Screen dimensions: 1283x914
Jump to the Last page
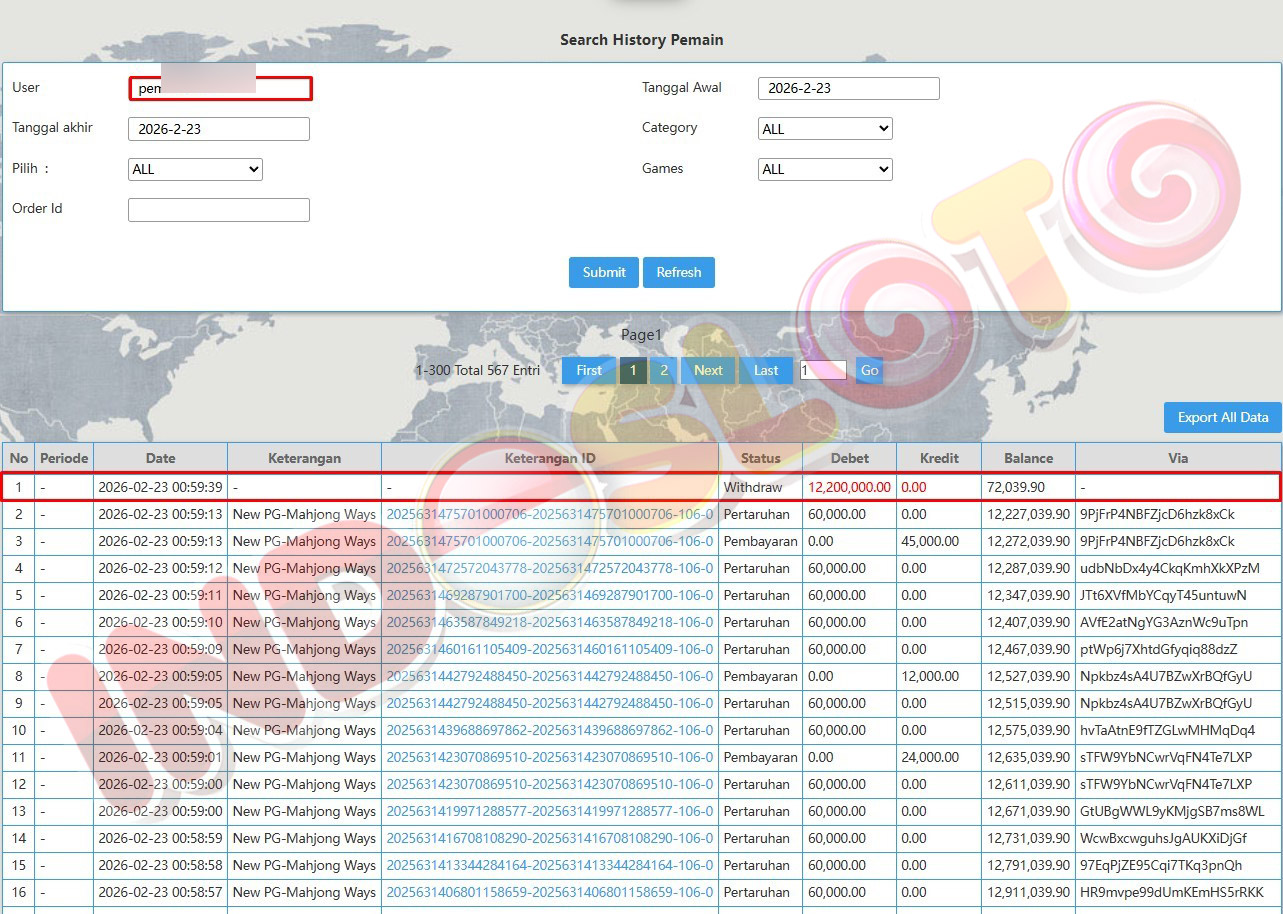[766, 370]
